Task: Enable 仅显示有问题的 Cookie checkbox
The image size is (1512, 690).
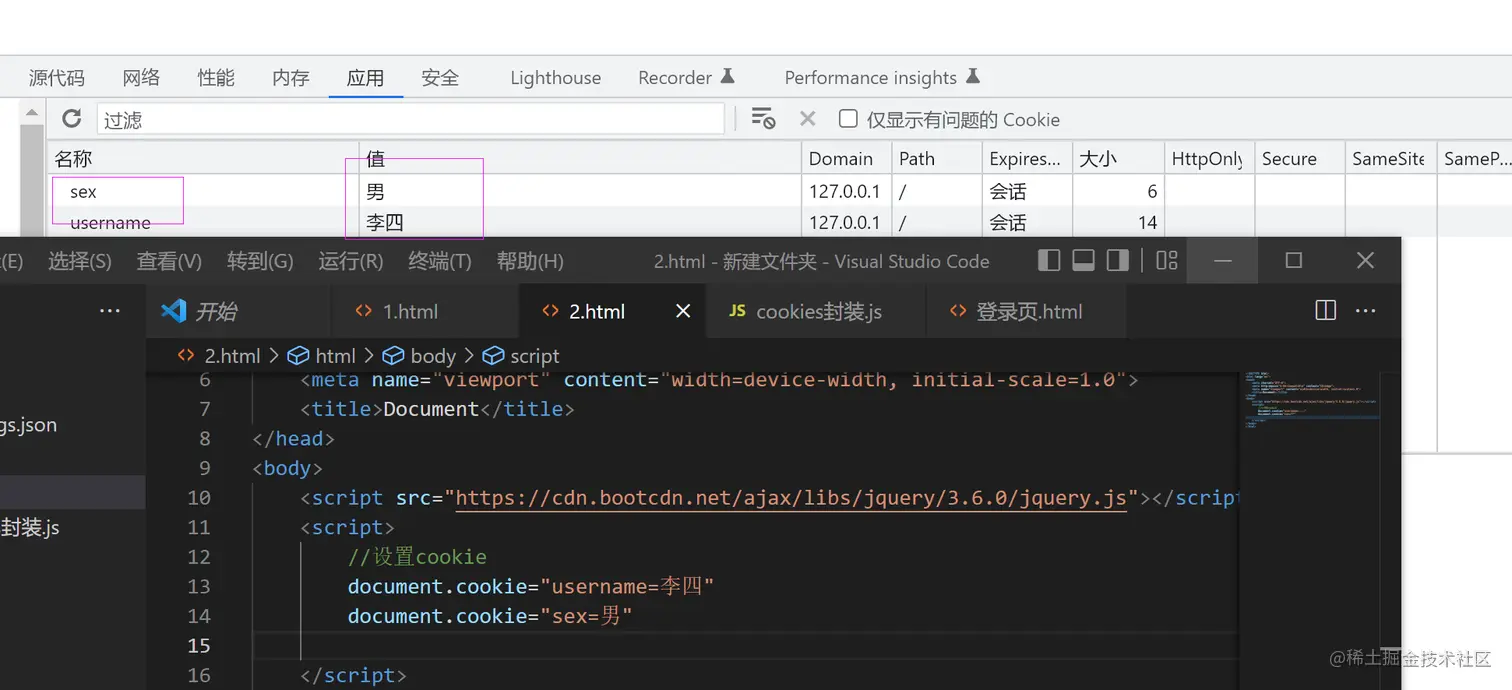Action: click(848, 118)
